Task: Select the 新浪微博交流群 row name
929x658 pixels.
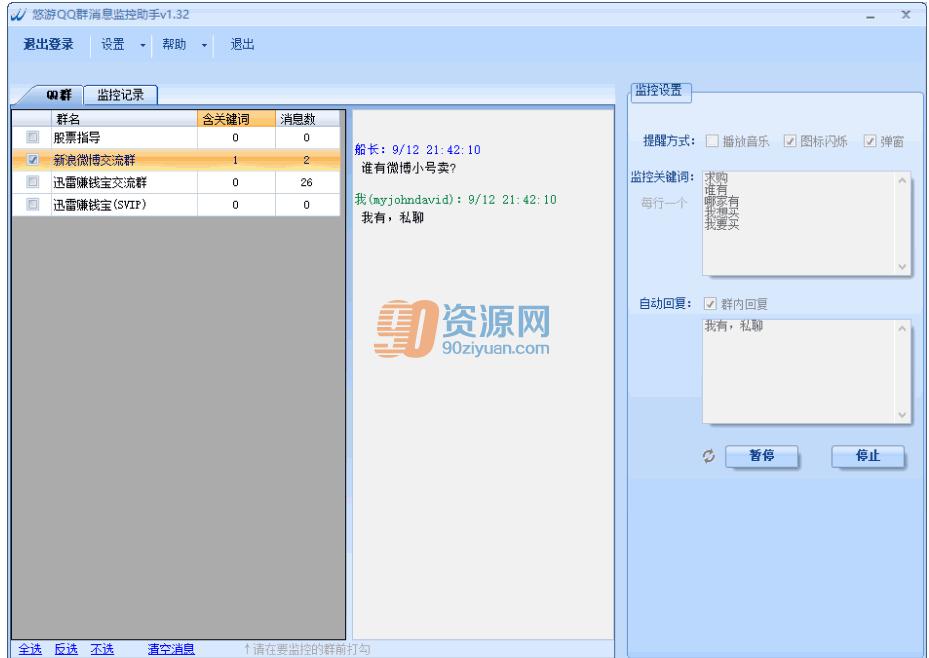Action: point(94,160)
